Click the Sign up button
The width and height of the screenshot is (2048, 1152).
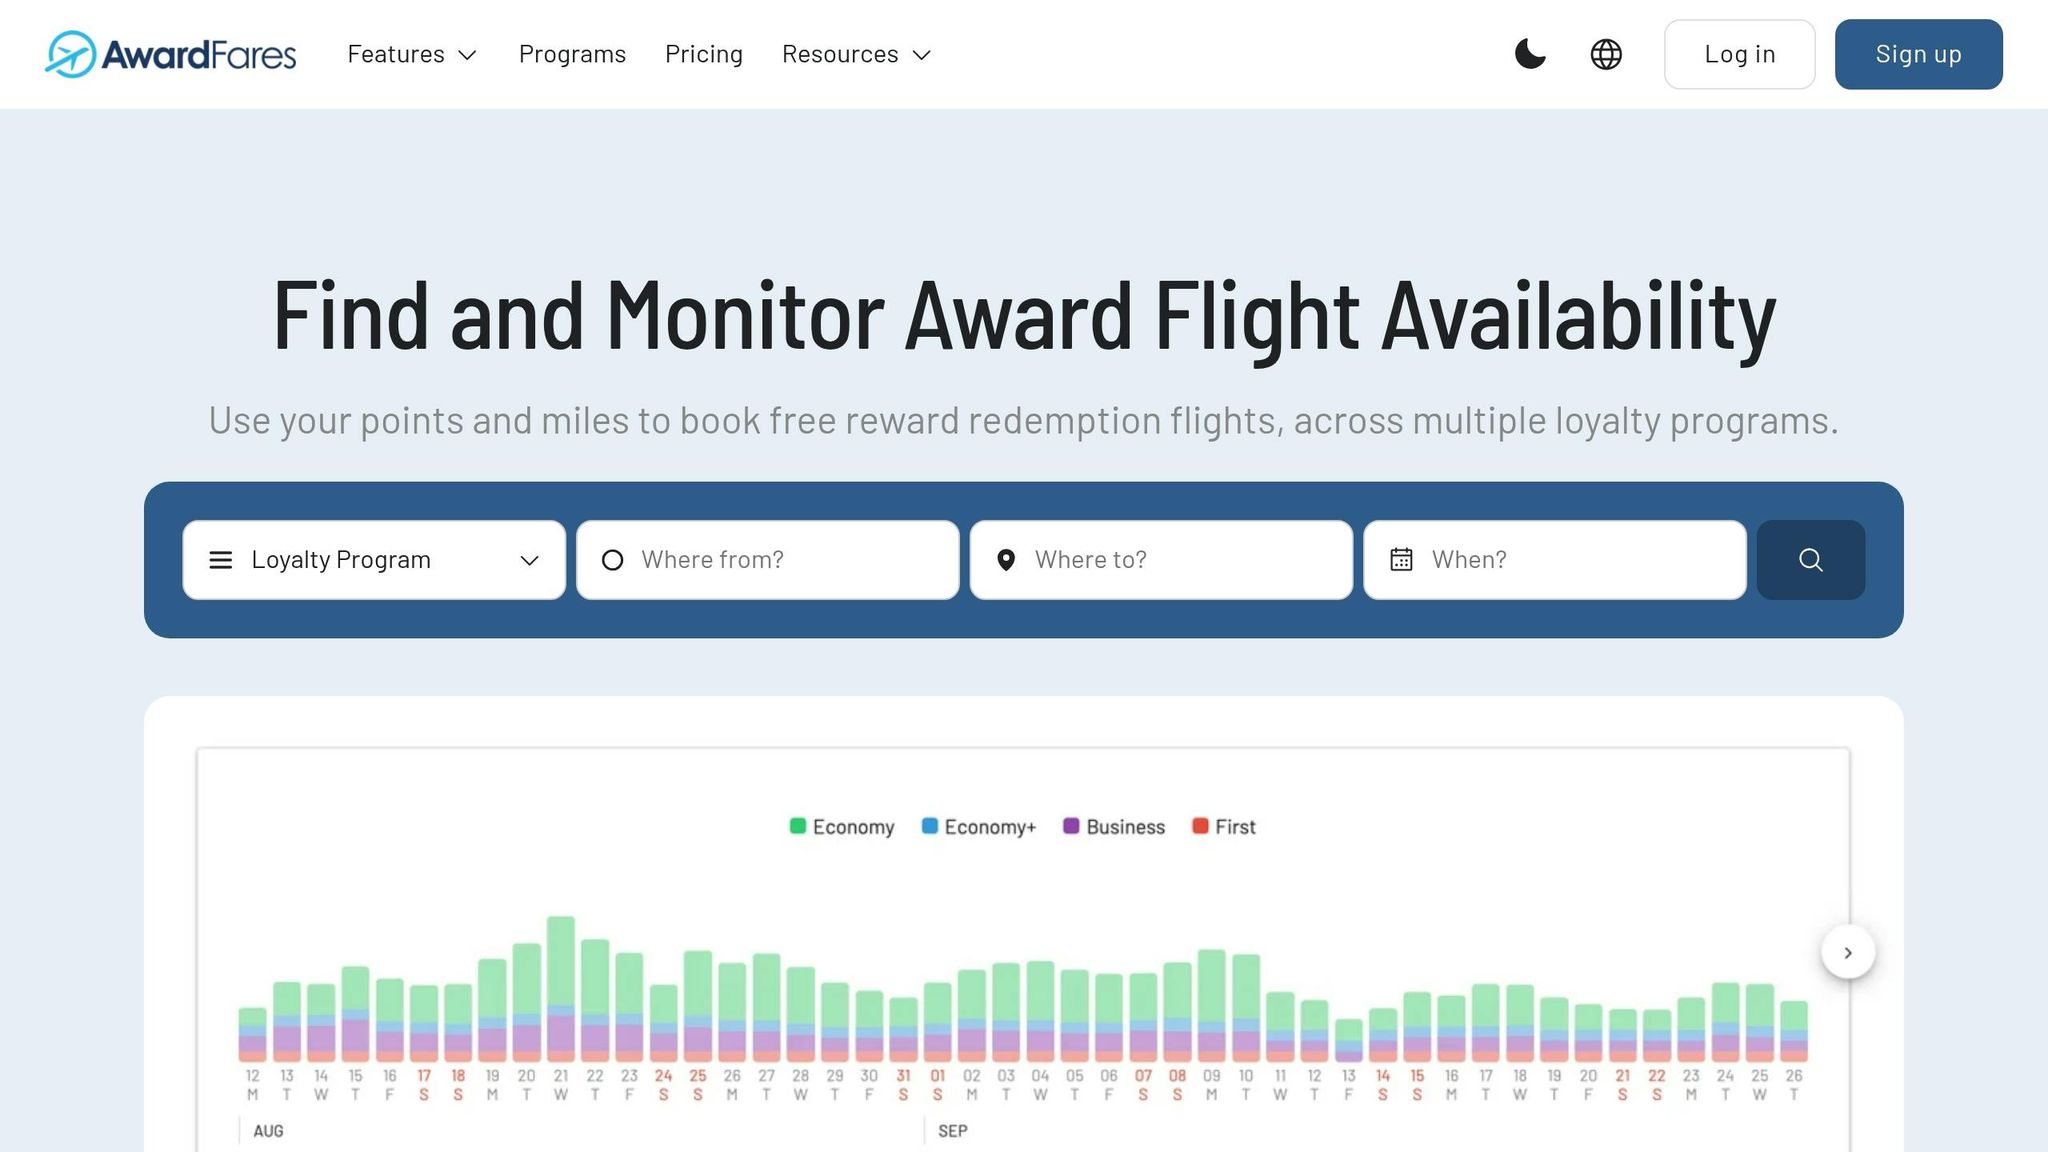[x=1918, y=54]
